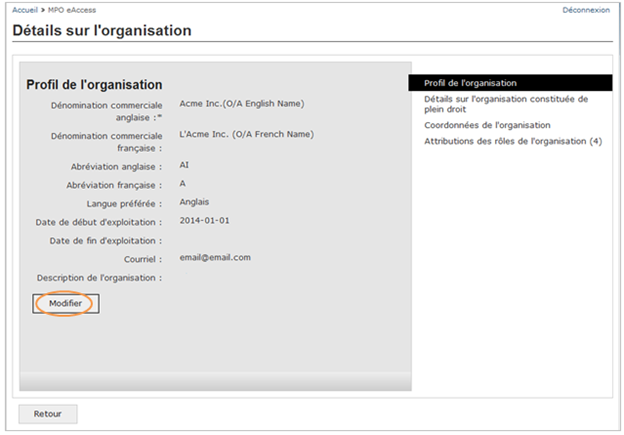Click the Langue préférée label
This screenshot has width=624, height=435.
125,204
